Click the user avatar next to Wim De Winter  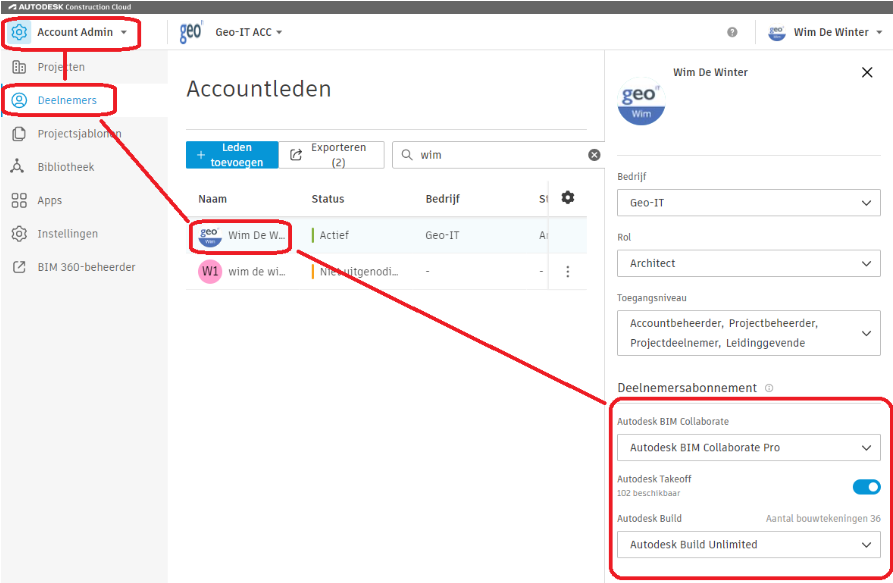click(777, 32)
